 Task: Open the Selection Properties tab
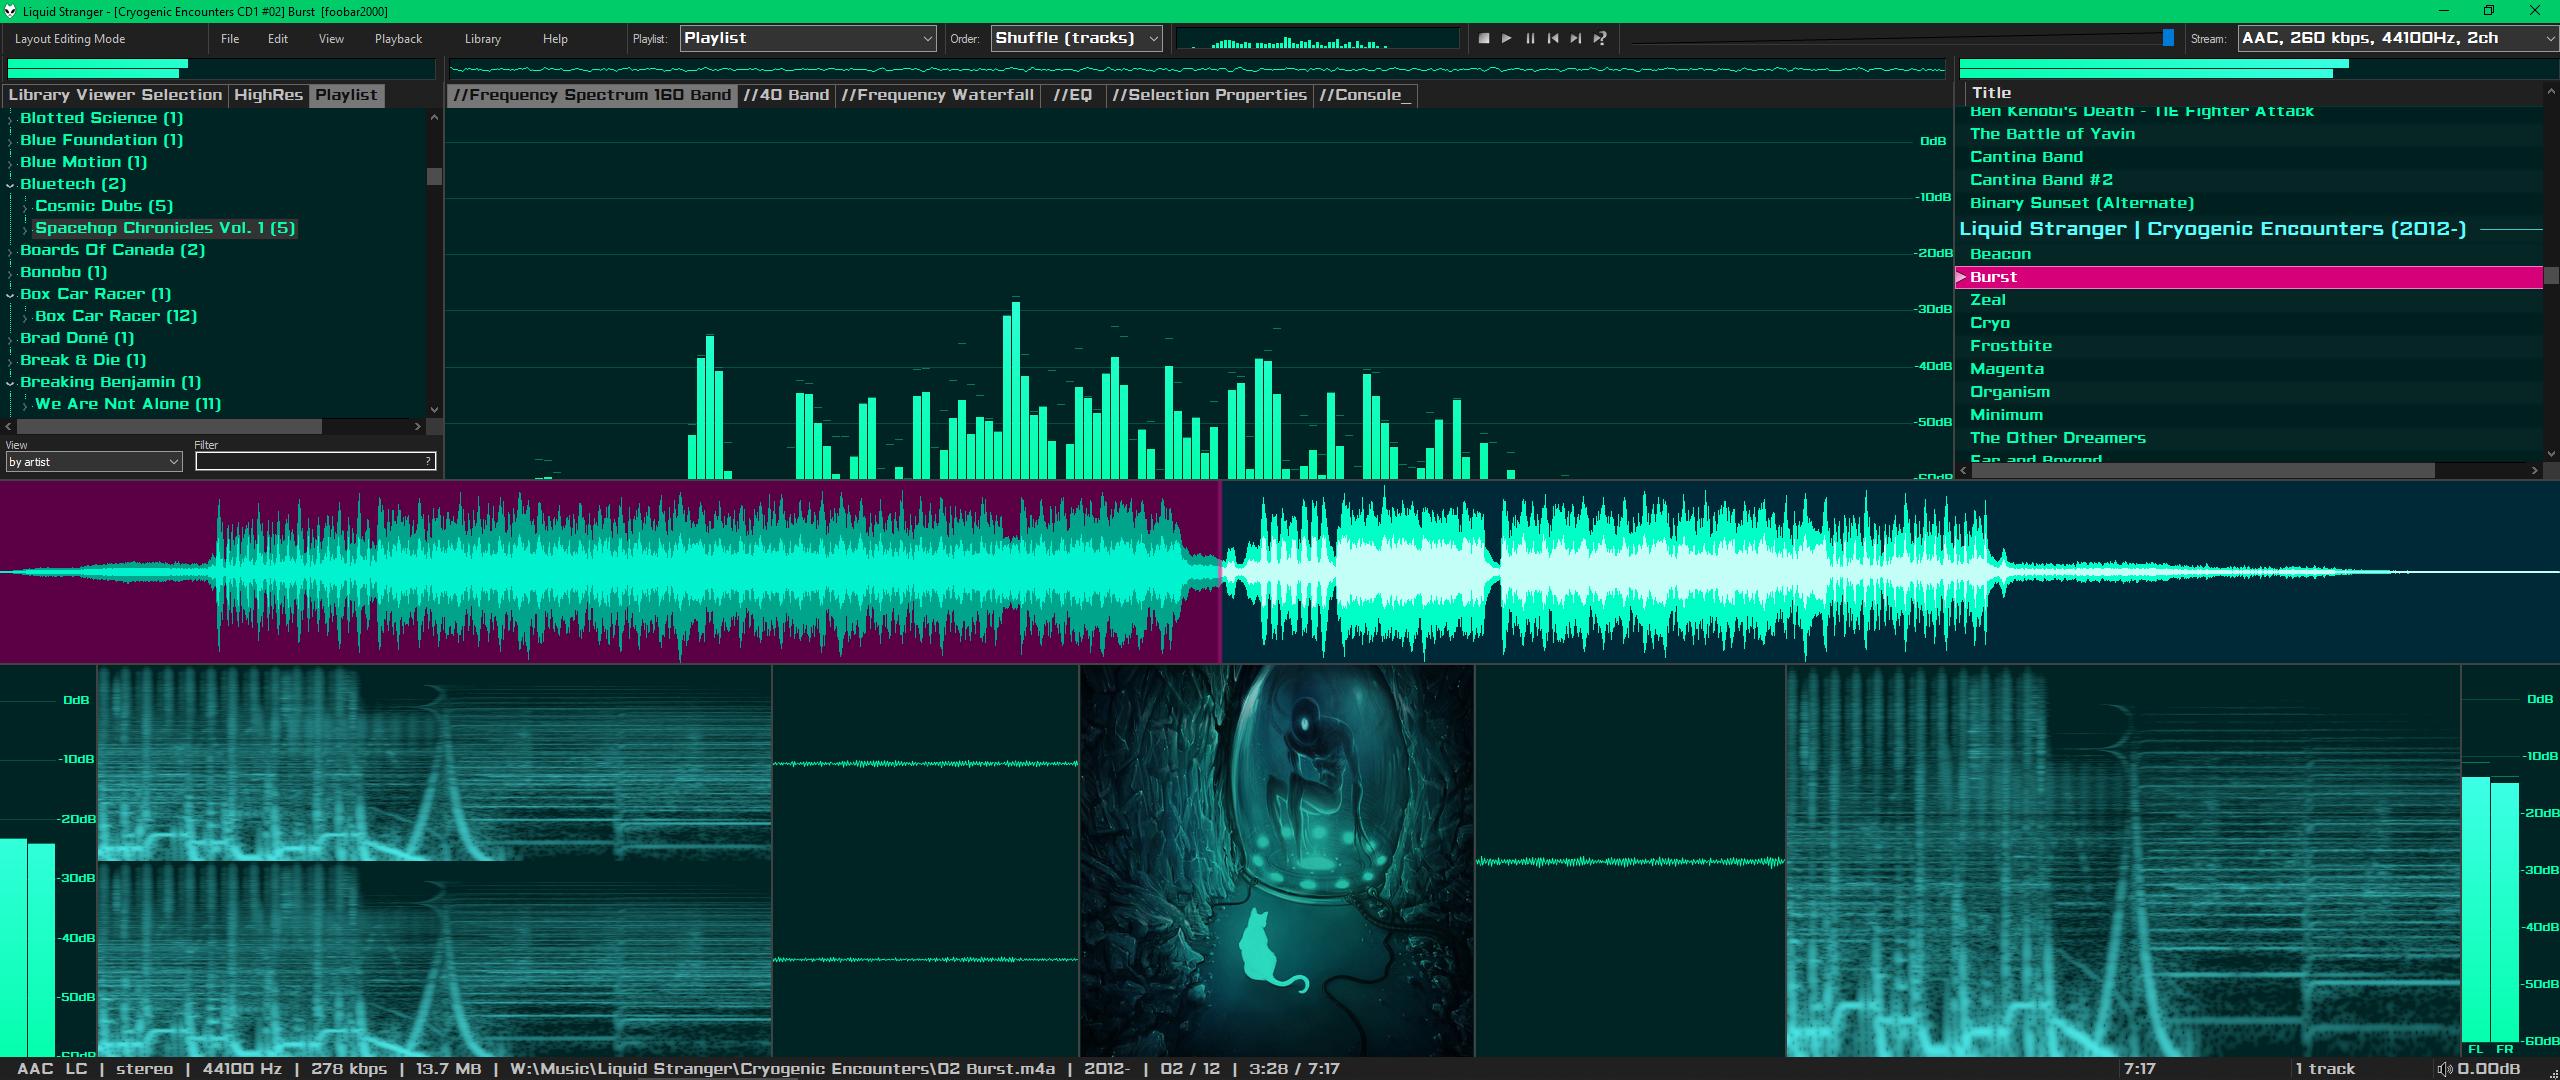[x=1209, y=95]
